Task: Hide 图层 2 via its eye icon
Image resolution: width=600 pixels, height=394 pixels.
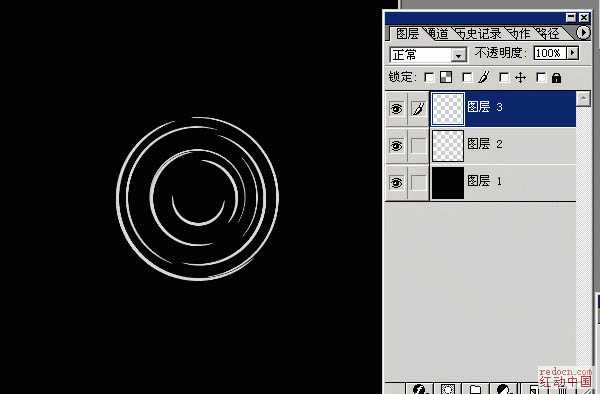Action: point(396,146)
